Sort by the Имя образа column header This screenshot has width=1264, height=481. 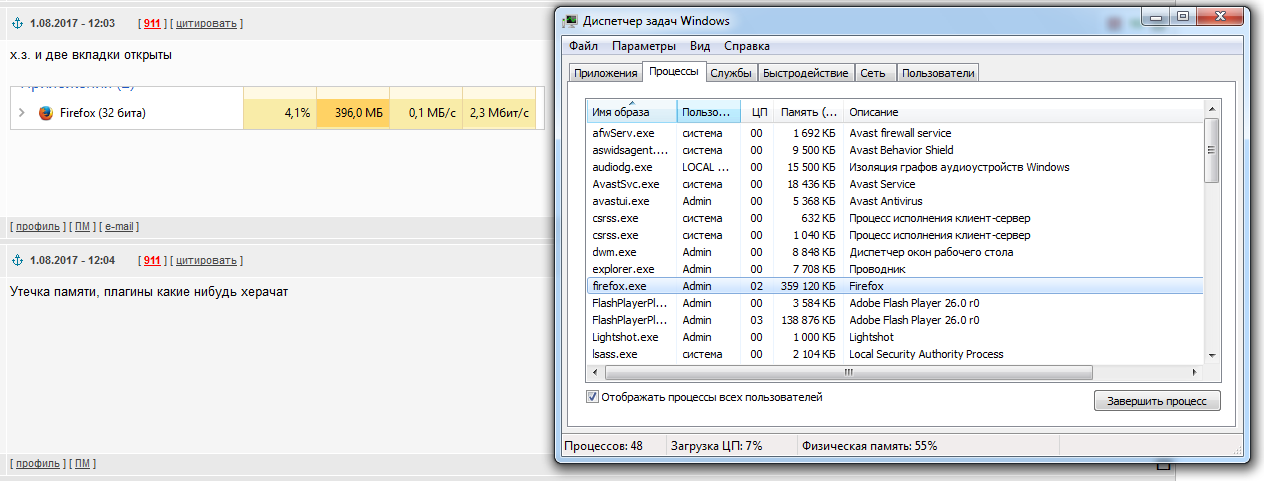632,111
